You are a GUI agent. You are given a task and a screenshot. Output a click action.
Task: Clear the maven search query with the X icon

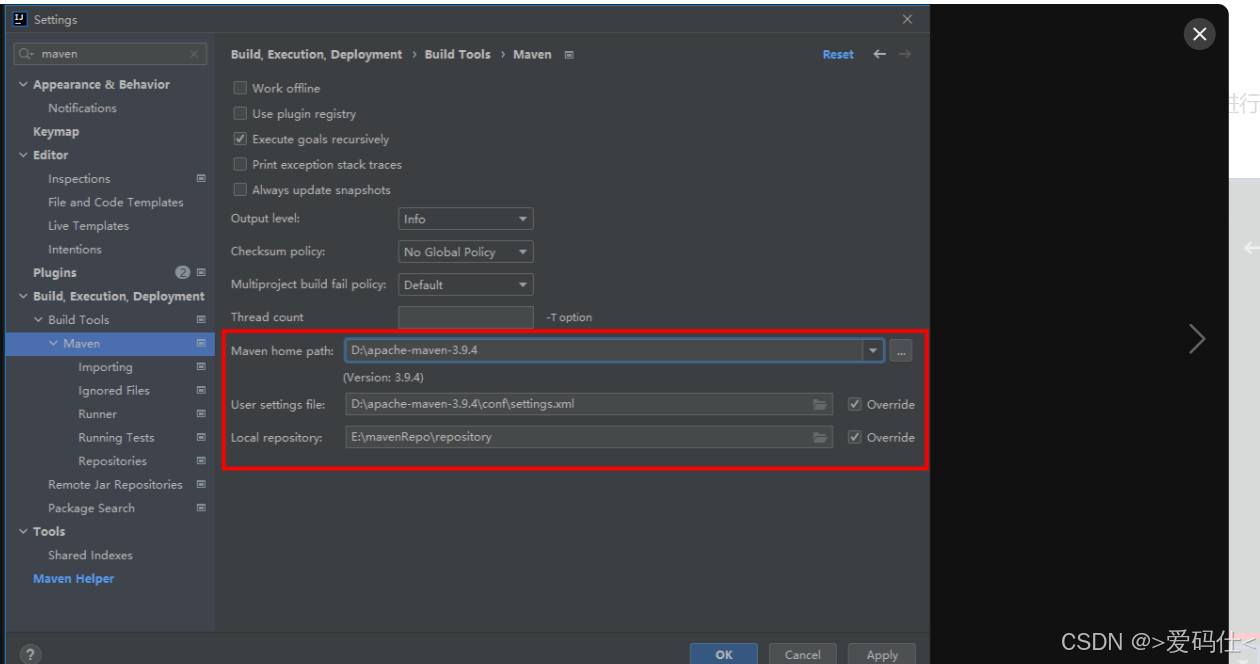point(192,53)
